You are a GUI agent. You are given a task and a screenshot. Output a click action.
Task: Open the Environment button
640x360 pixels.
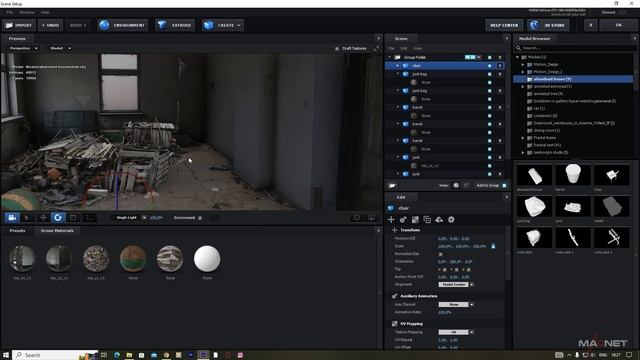point(122,25)
